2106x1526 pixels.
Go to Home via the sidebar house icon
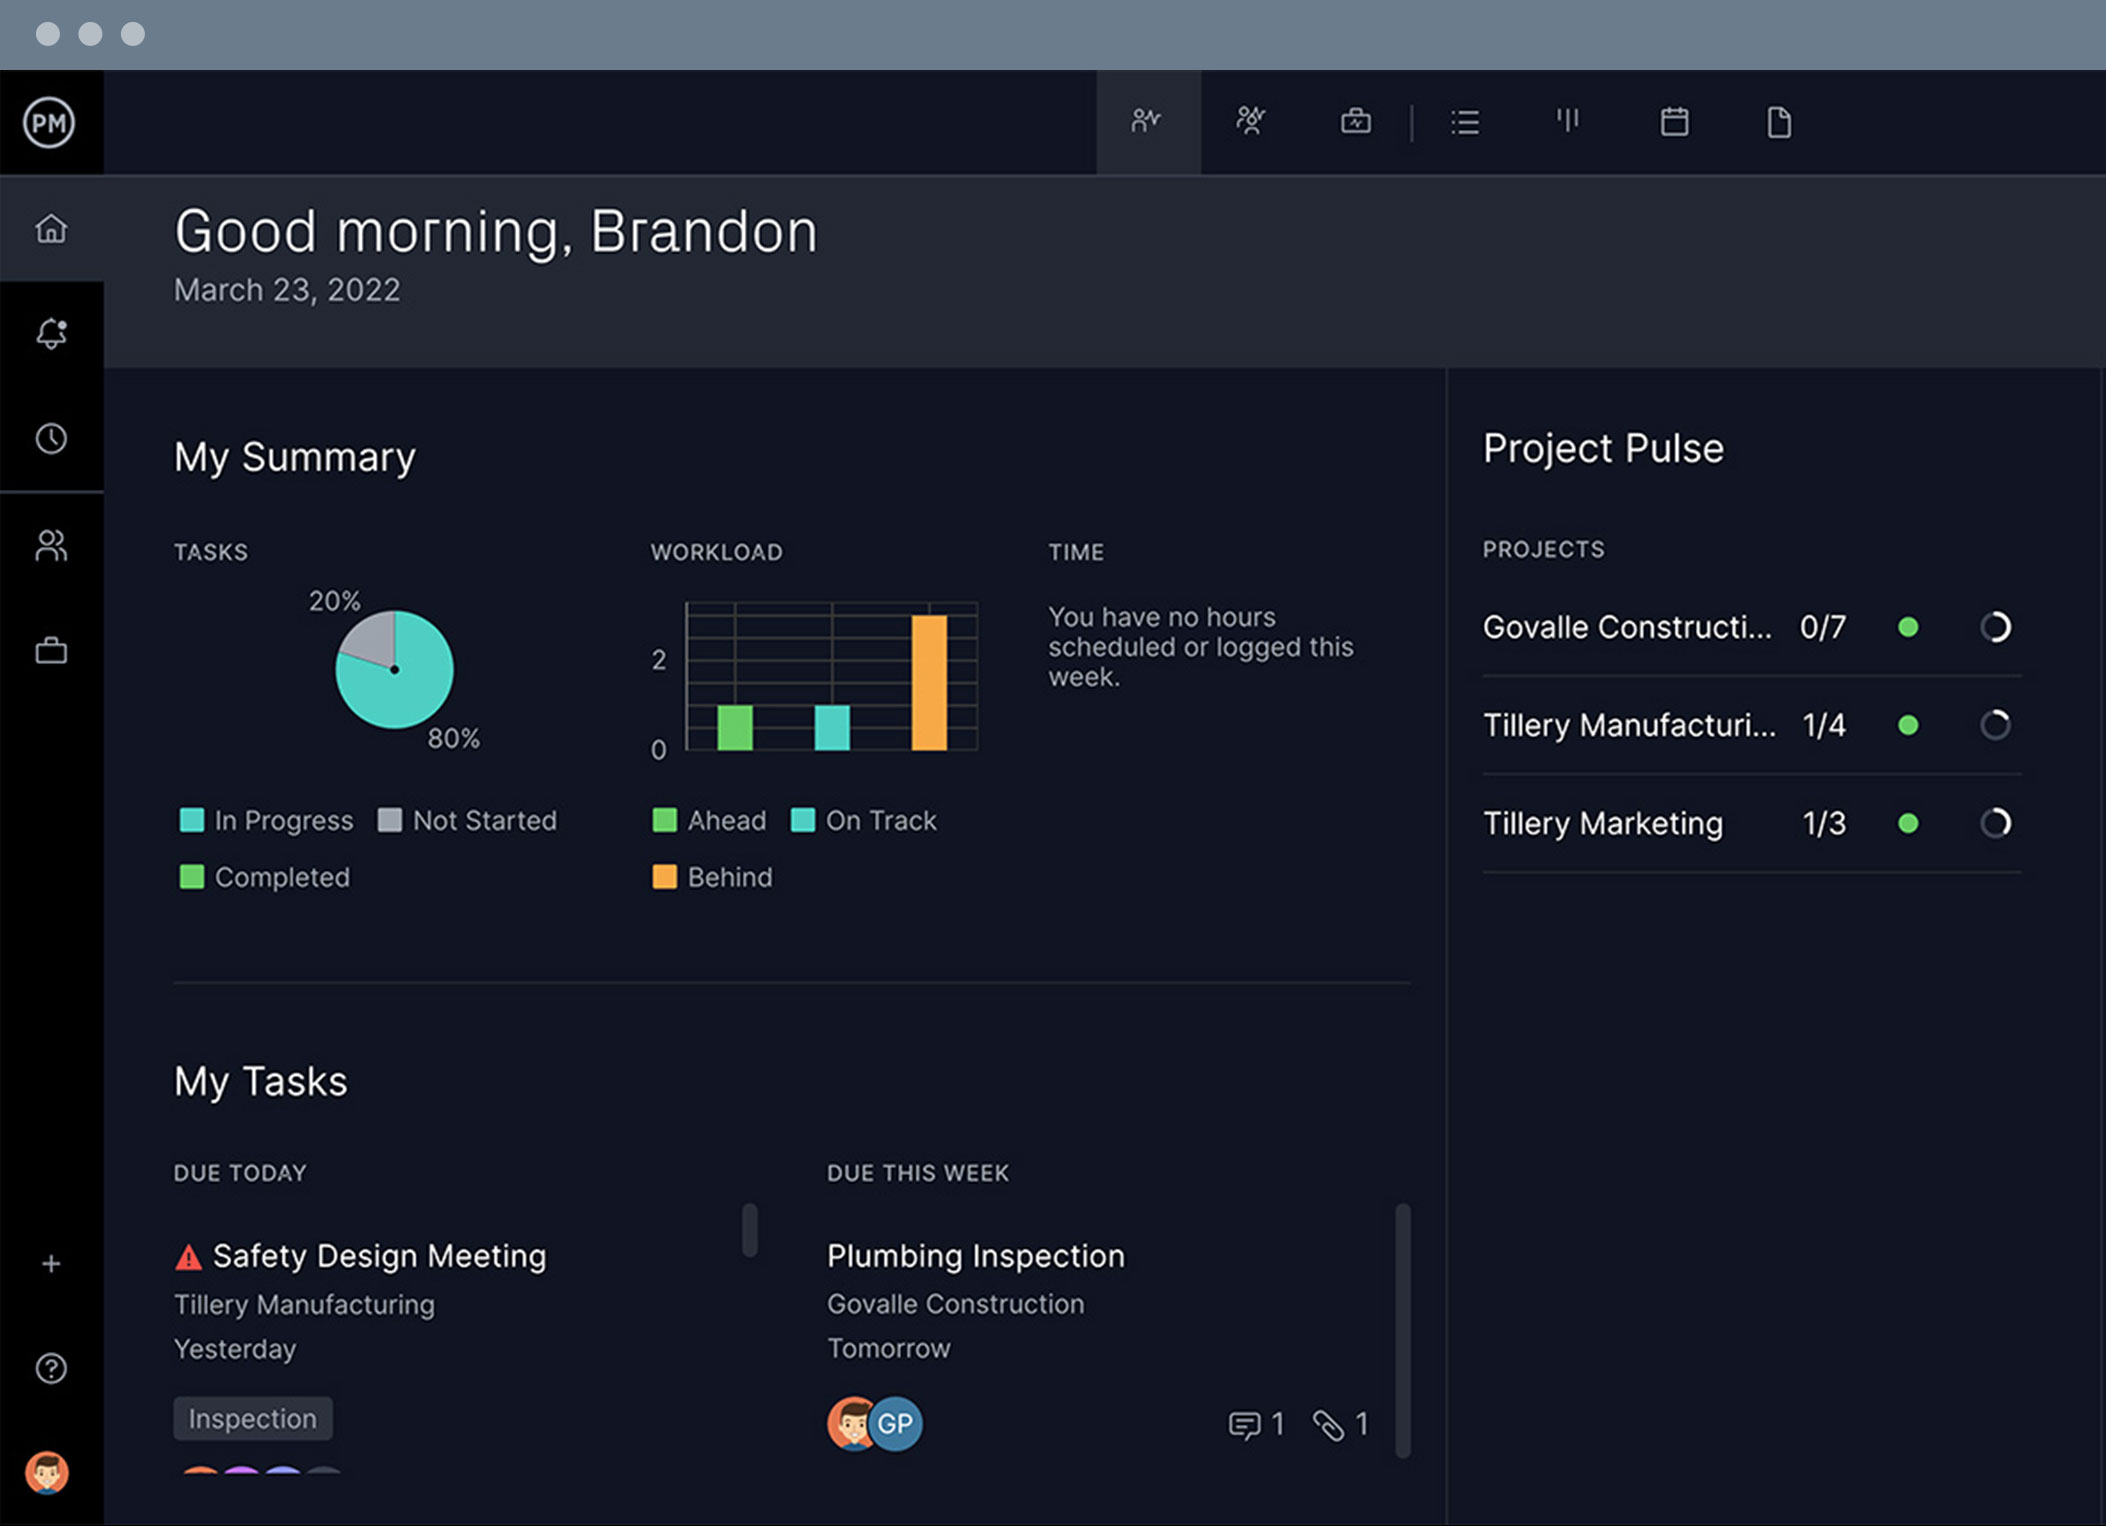tap(50, 228)
